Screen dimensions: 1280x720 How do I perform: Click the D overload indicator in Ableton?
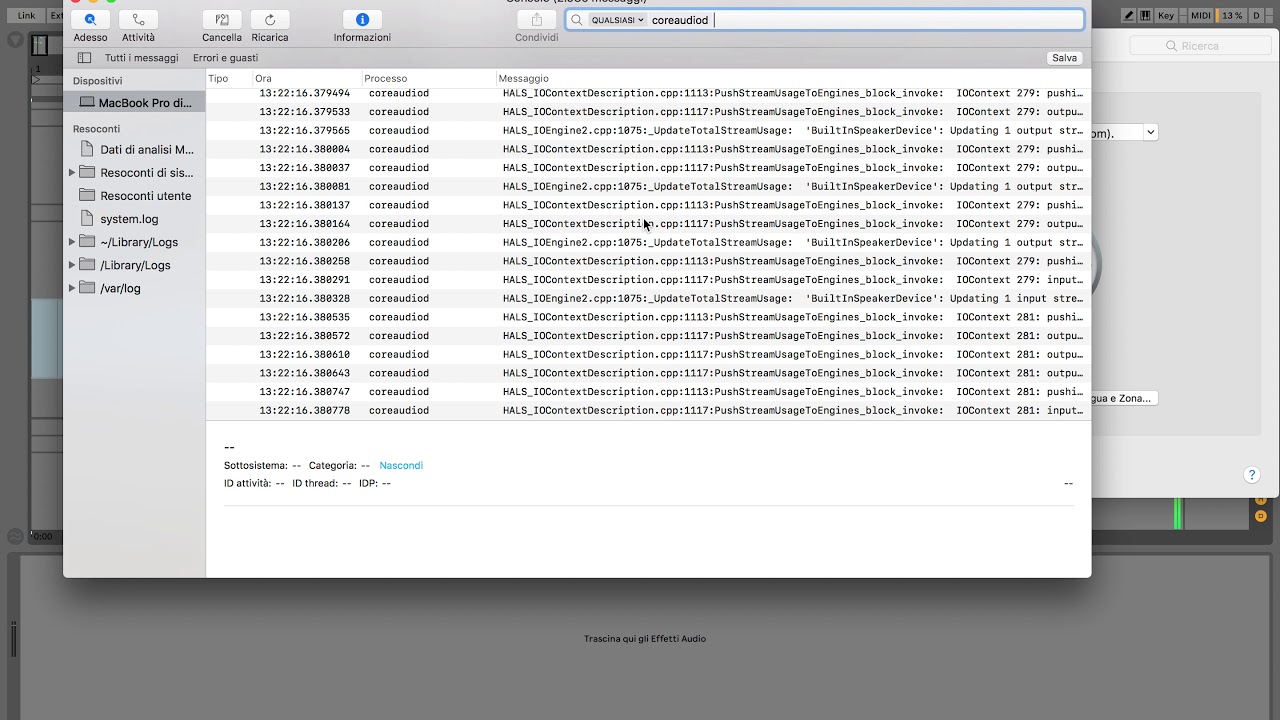pos(1256,15)
